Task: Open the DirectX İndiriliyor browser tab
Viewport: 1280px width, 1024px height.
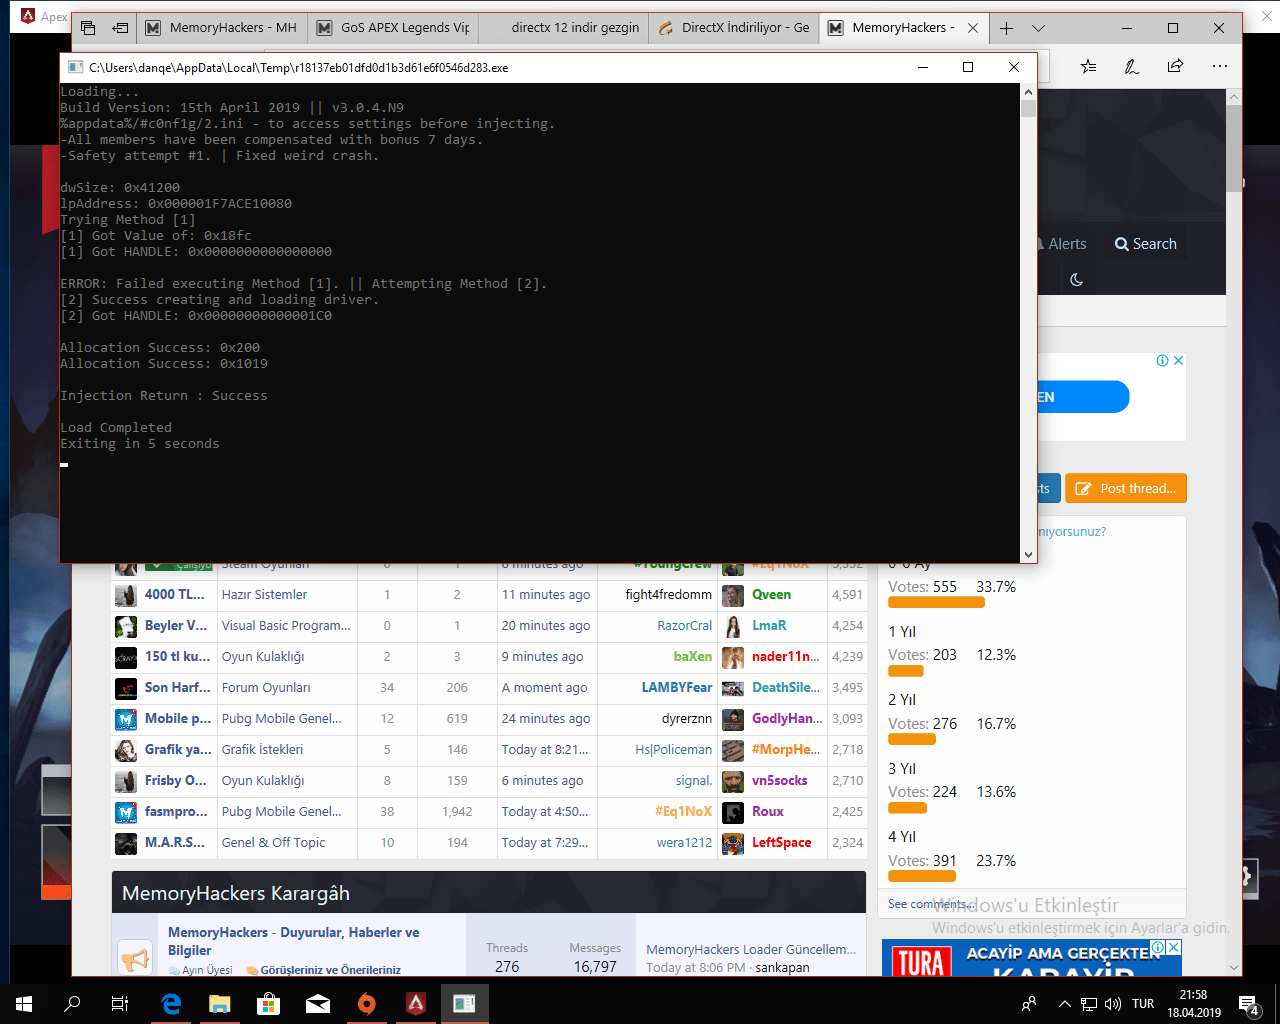Action: click(x=734, y=28)
